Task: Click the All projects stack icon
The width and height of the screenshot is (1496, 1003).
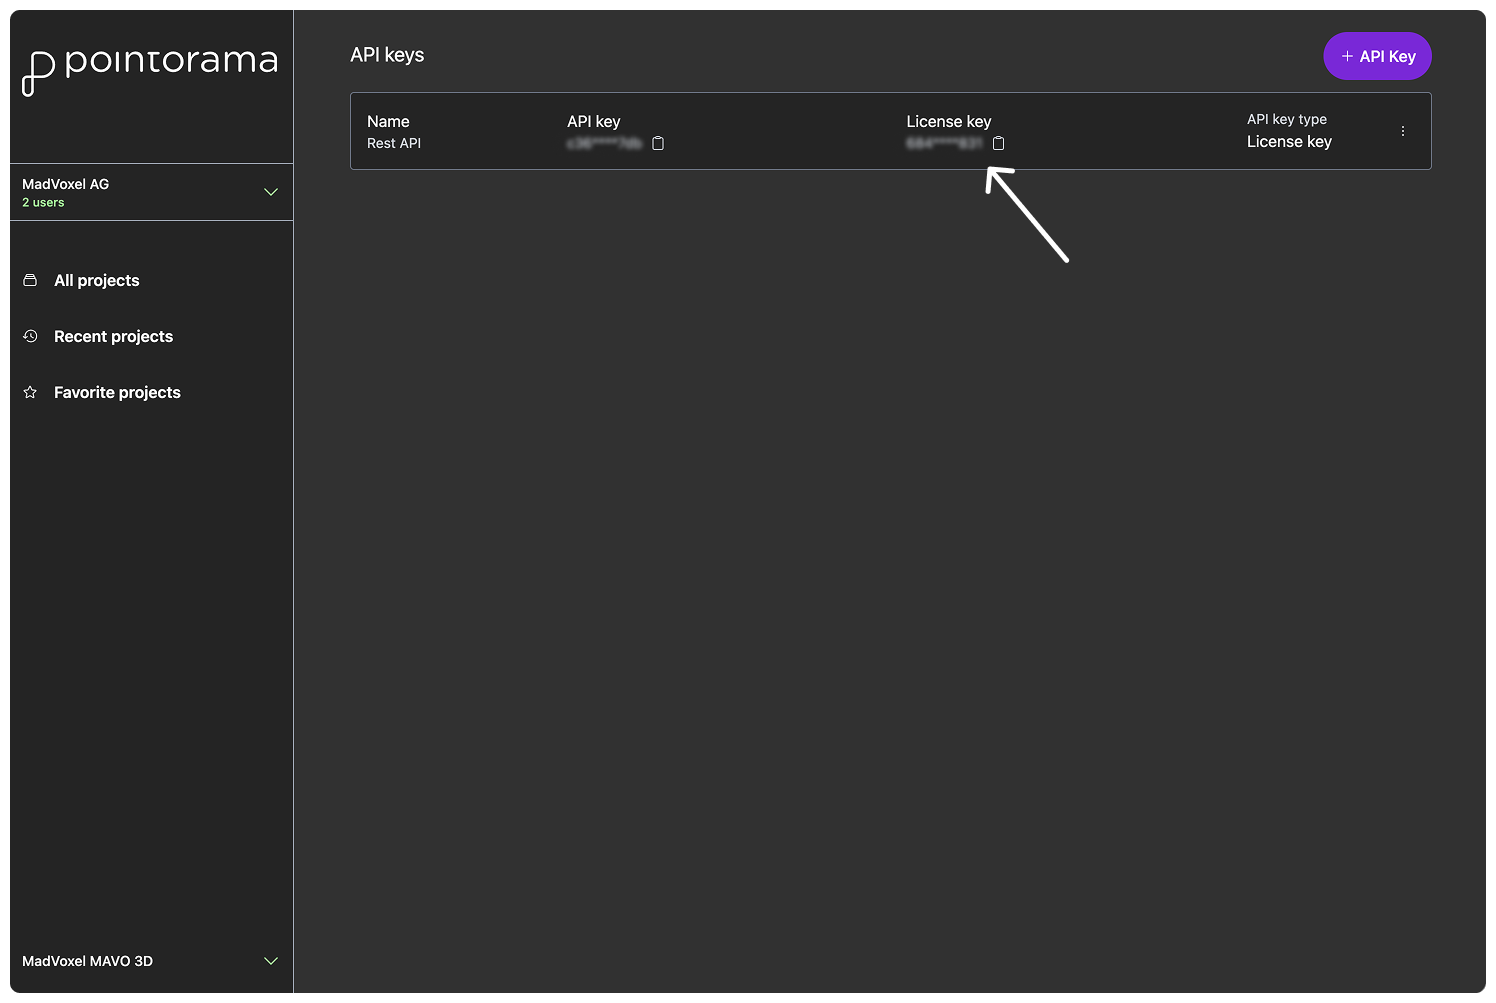Action: click(30, 280)
